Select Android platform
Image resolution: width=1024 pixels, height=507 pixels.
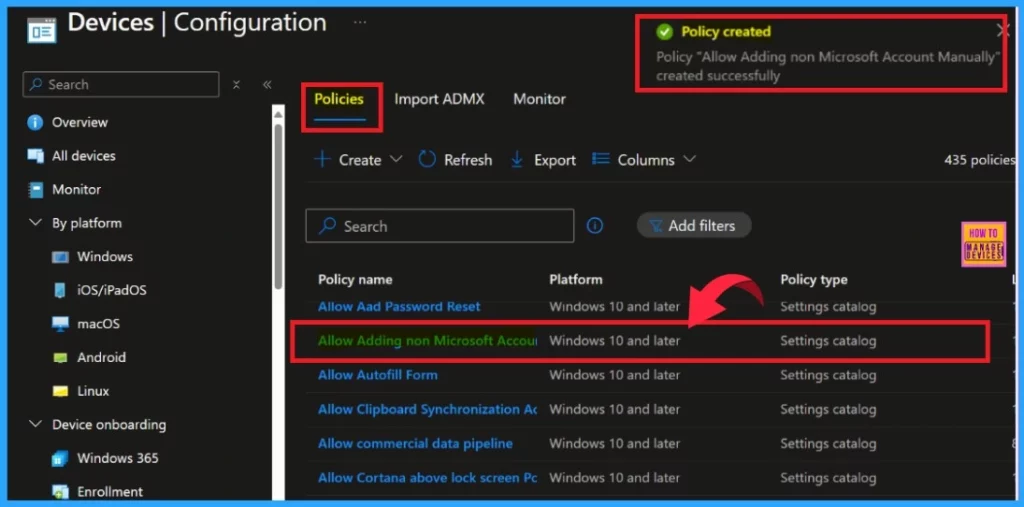[x=101, y=357]
